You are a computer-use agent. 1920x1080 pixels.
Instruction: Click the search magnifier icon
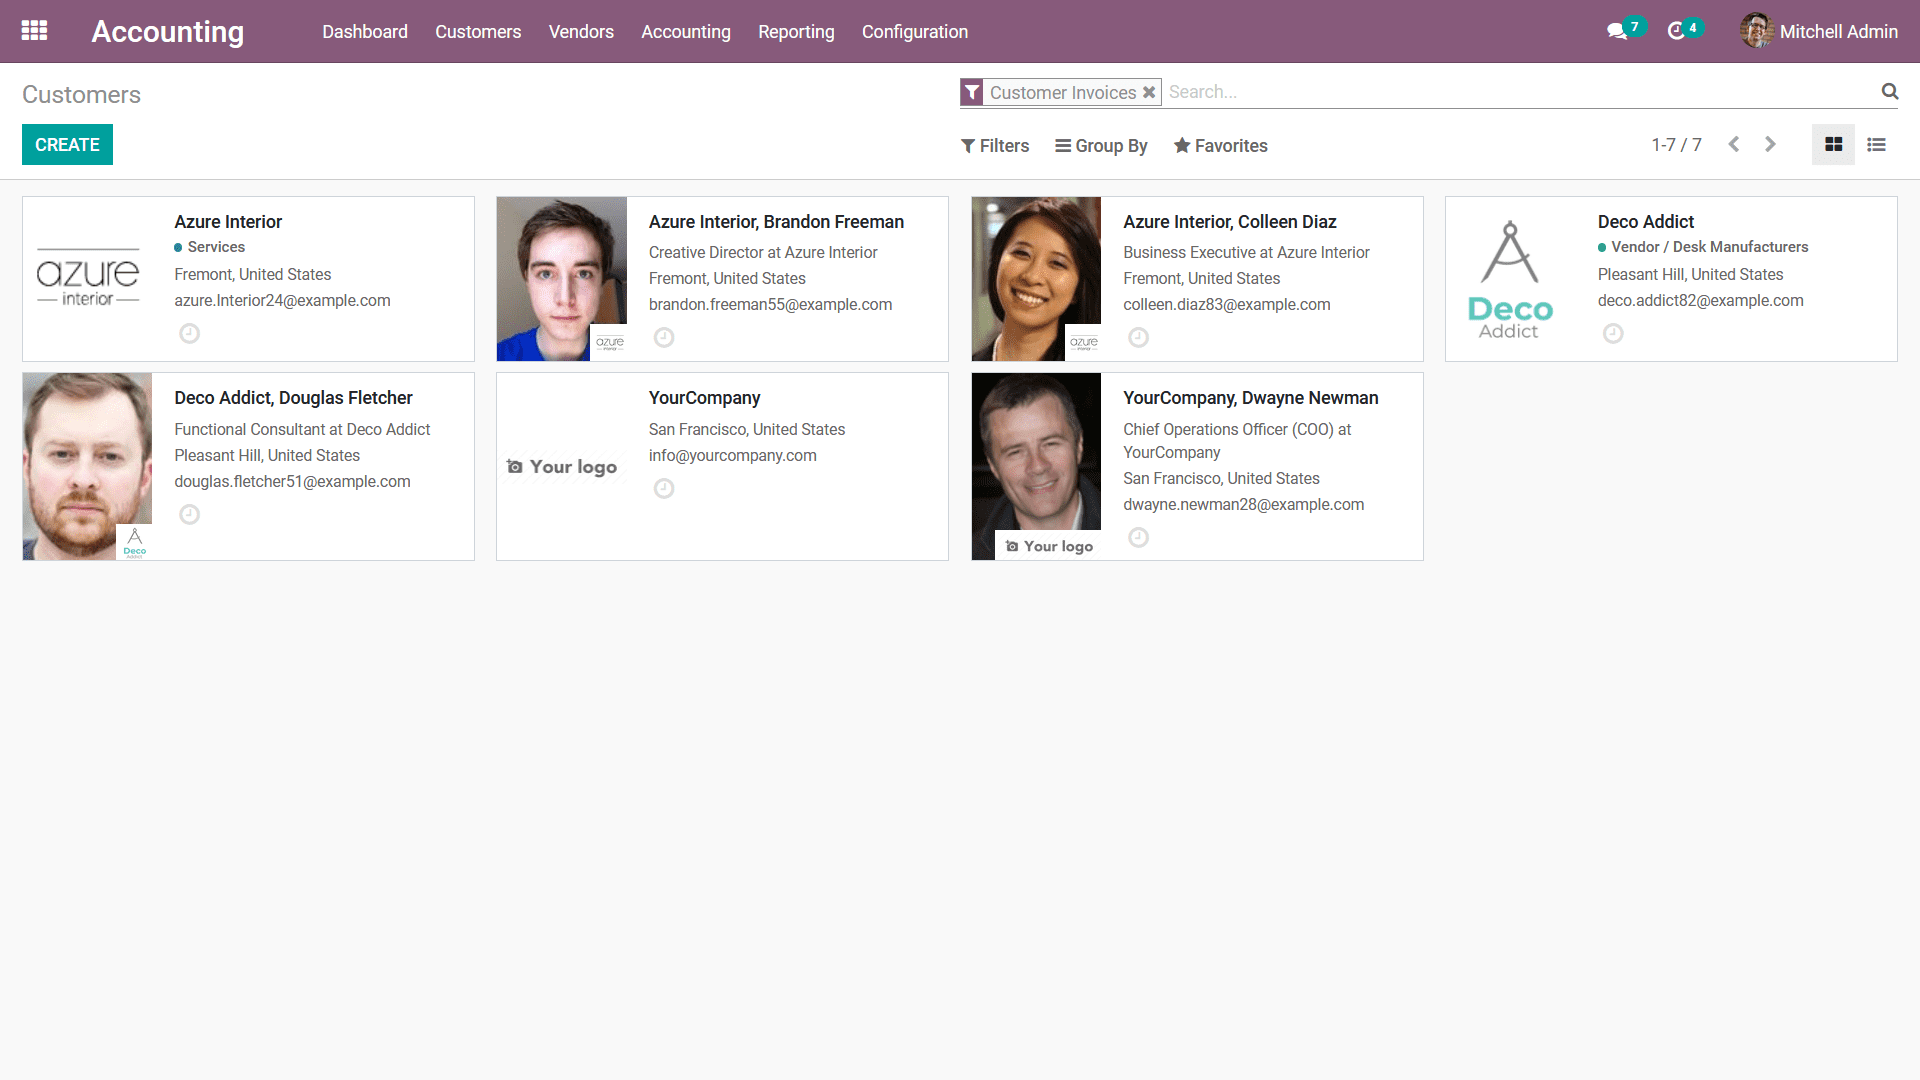tap(1889, 92)
